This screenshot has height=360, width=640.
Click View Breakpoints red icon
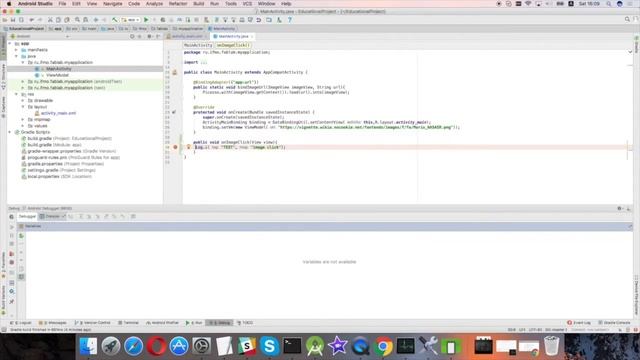click(11, 254)
